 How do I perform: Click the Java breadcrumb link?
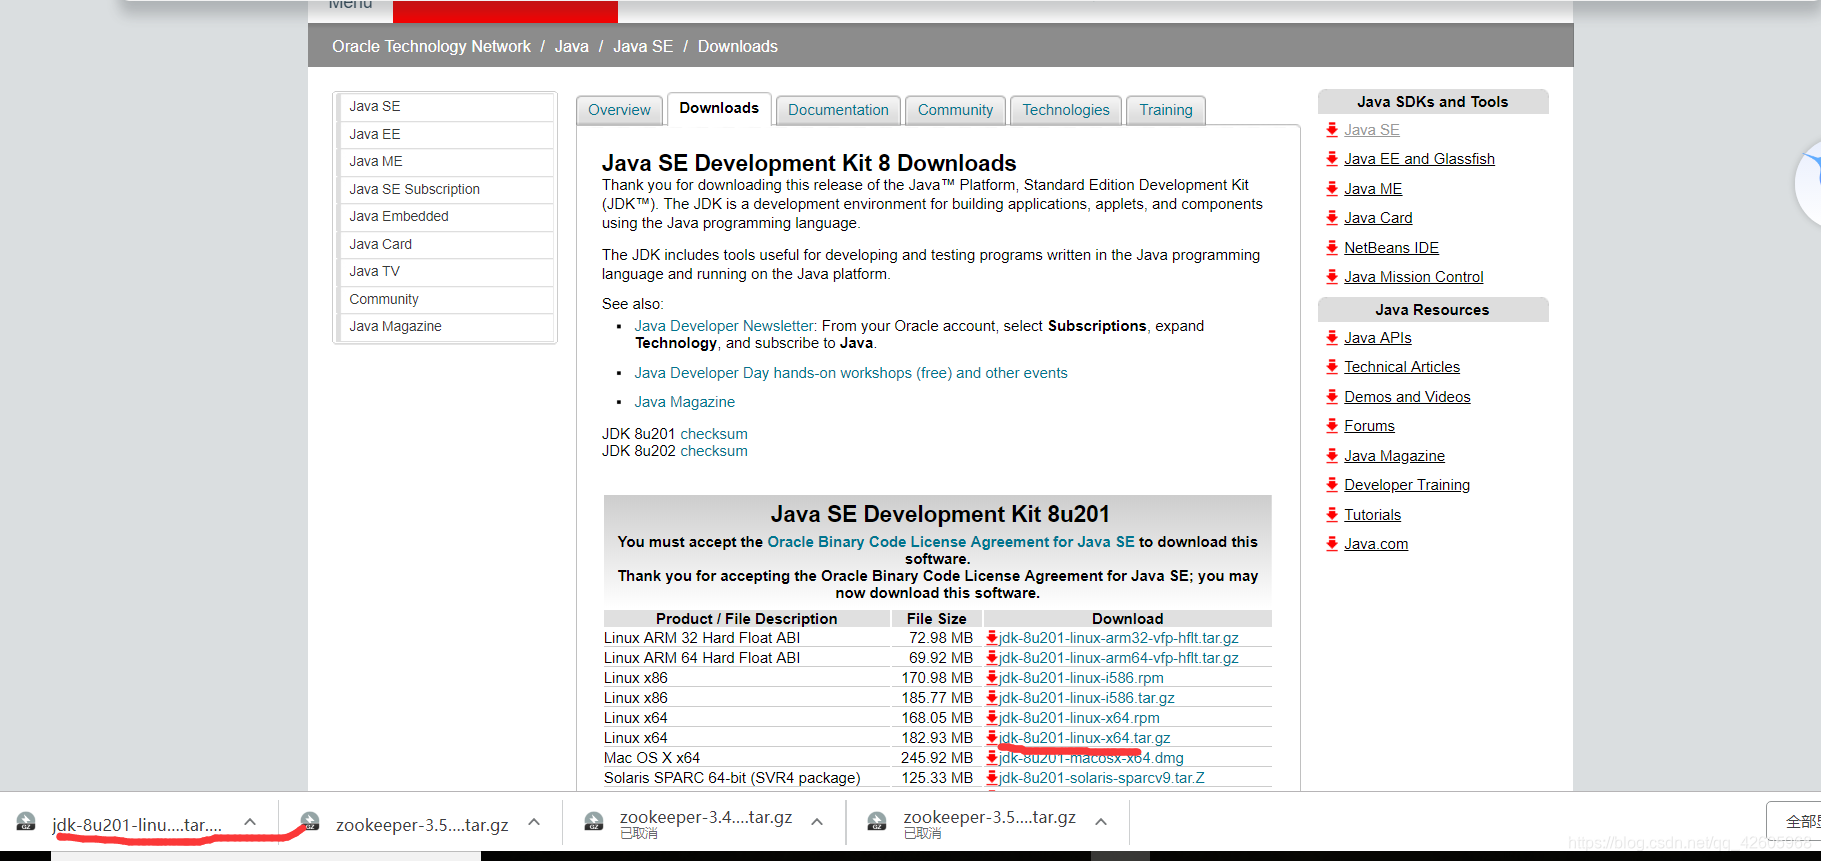coord(572,47)
